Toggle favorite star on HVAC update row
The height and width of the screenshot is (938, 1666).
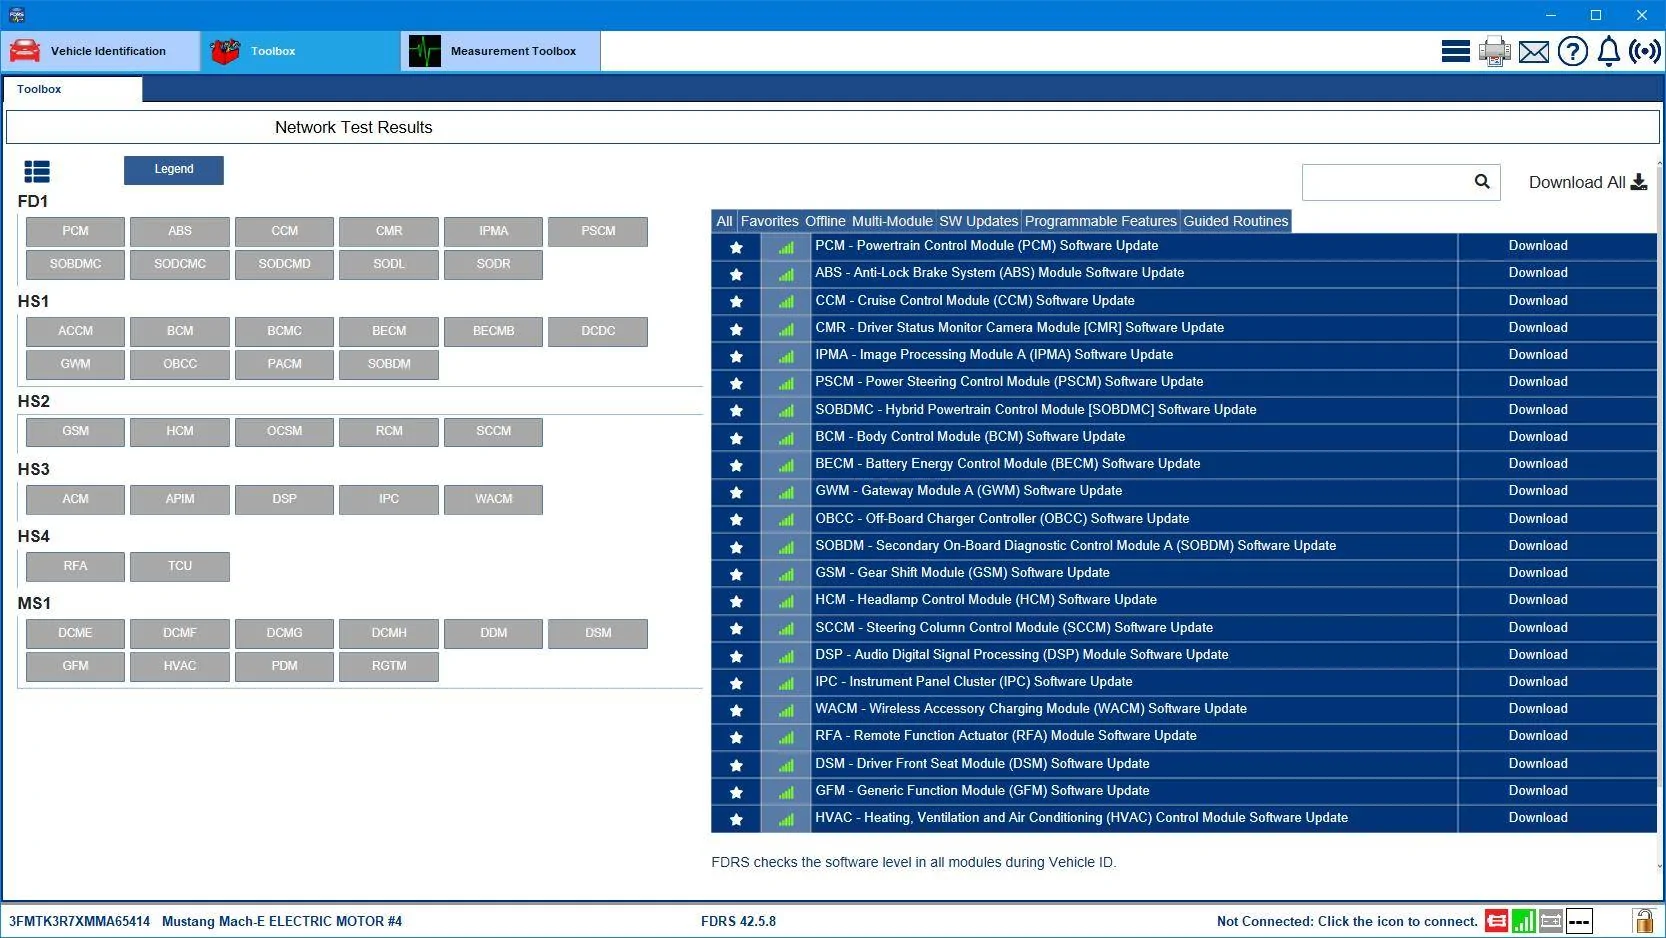pyautogui.click(x=736, y=819)
